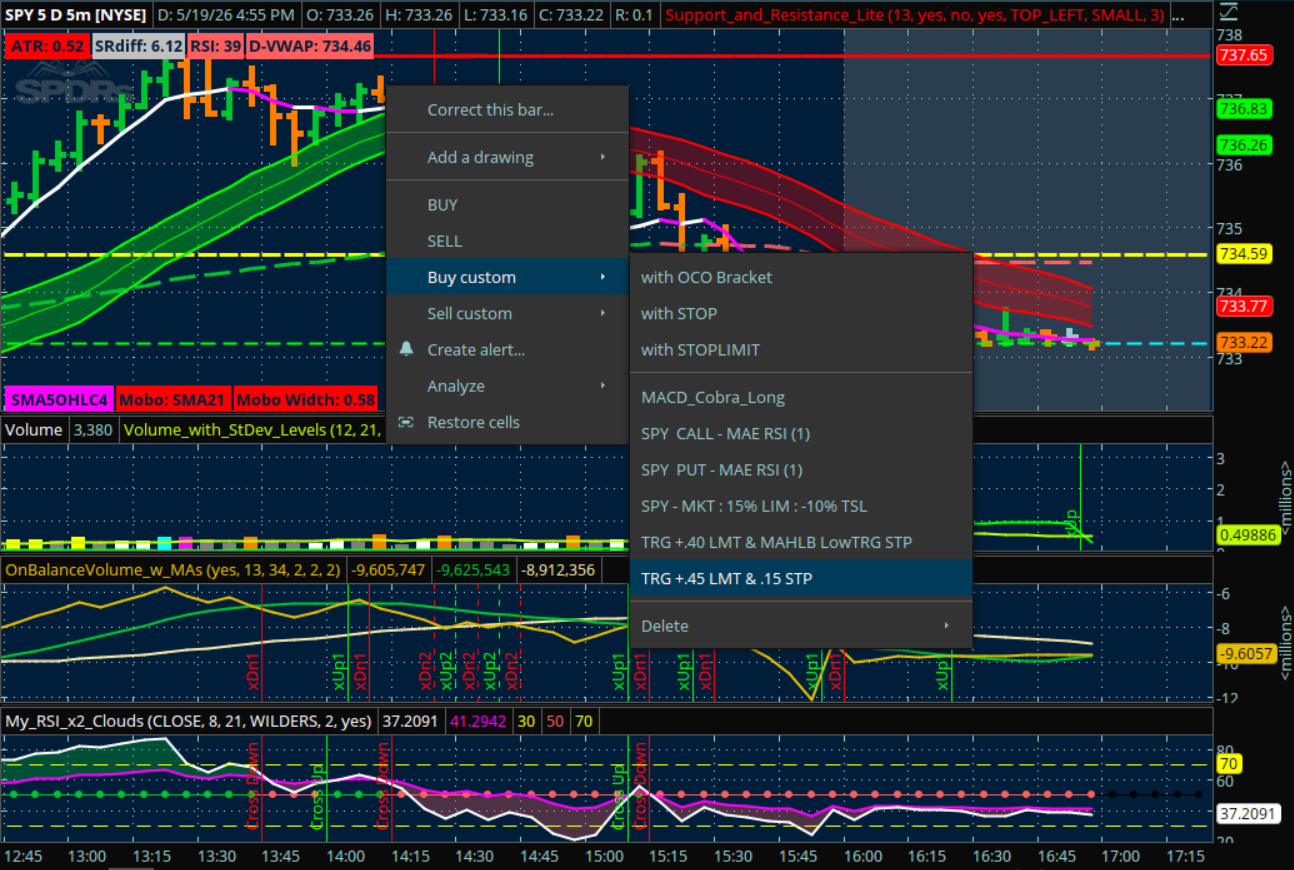Choose the with STOP order template

point(801,313)
